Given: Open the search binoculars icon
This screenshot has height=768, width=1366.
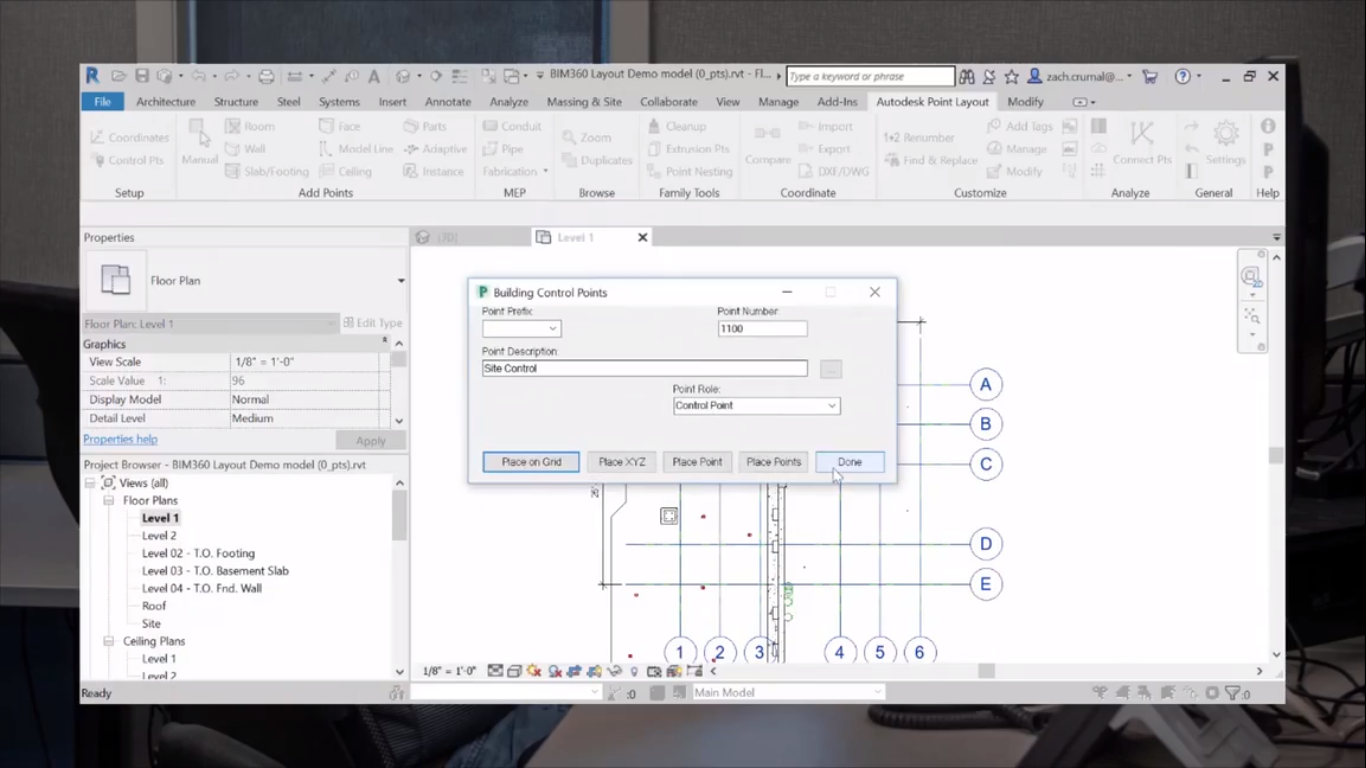Looking at the screenshot, I should coord(966,76).
